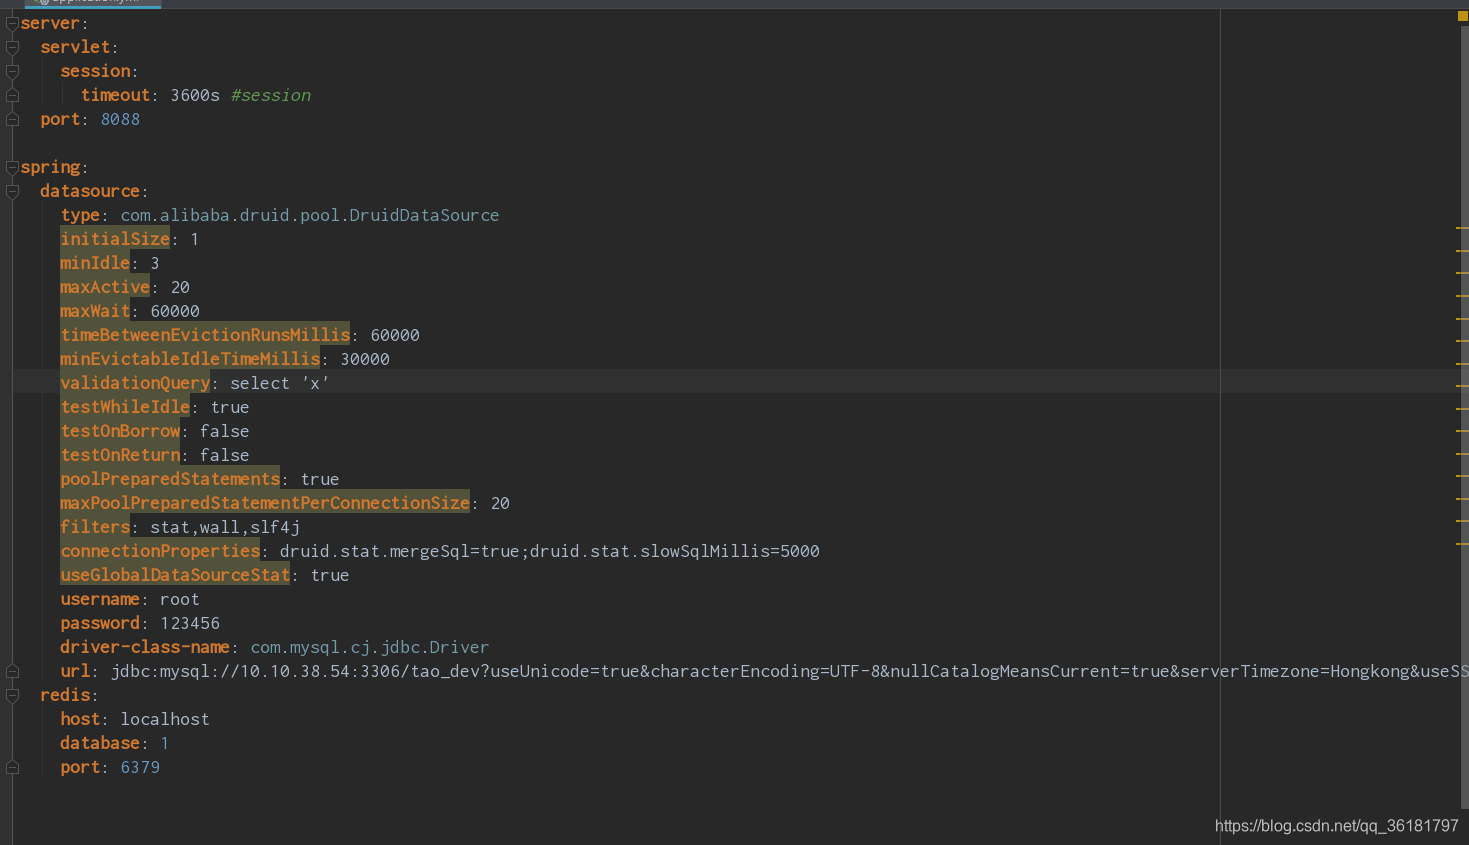Screen dimensions: 1469x845
Task: Click the timeout key
Action: [115, 95]
